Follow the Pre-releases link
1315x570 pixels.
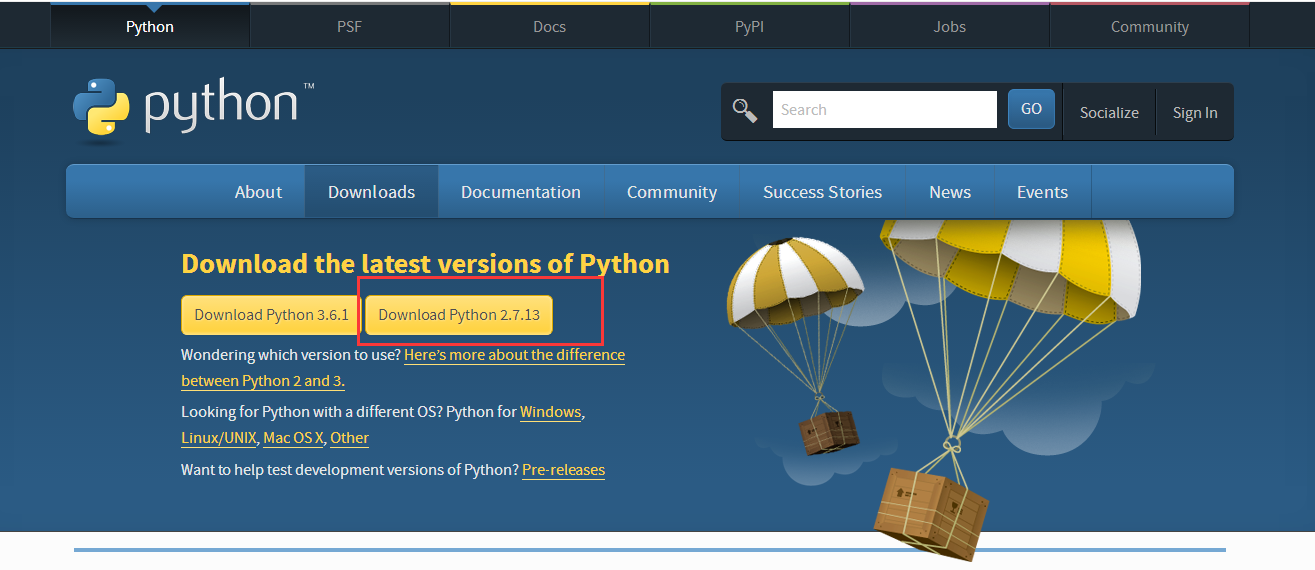click(x=563, y=469)
